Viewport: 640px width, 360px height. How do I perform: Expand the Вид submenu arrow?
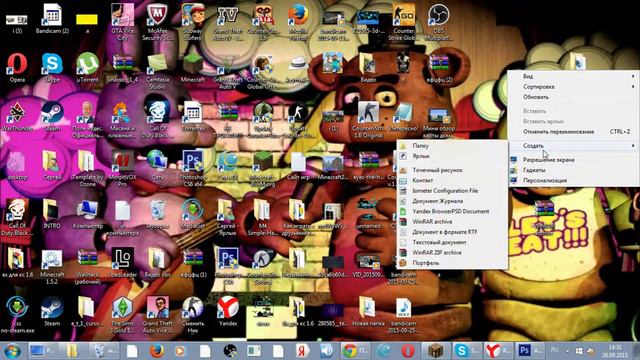[633, 76]
